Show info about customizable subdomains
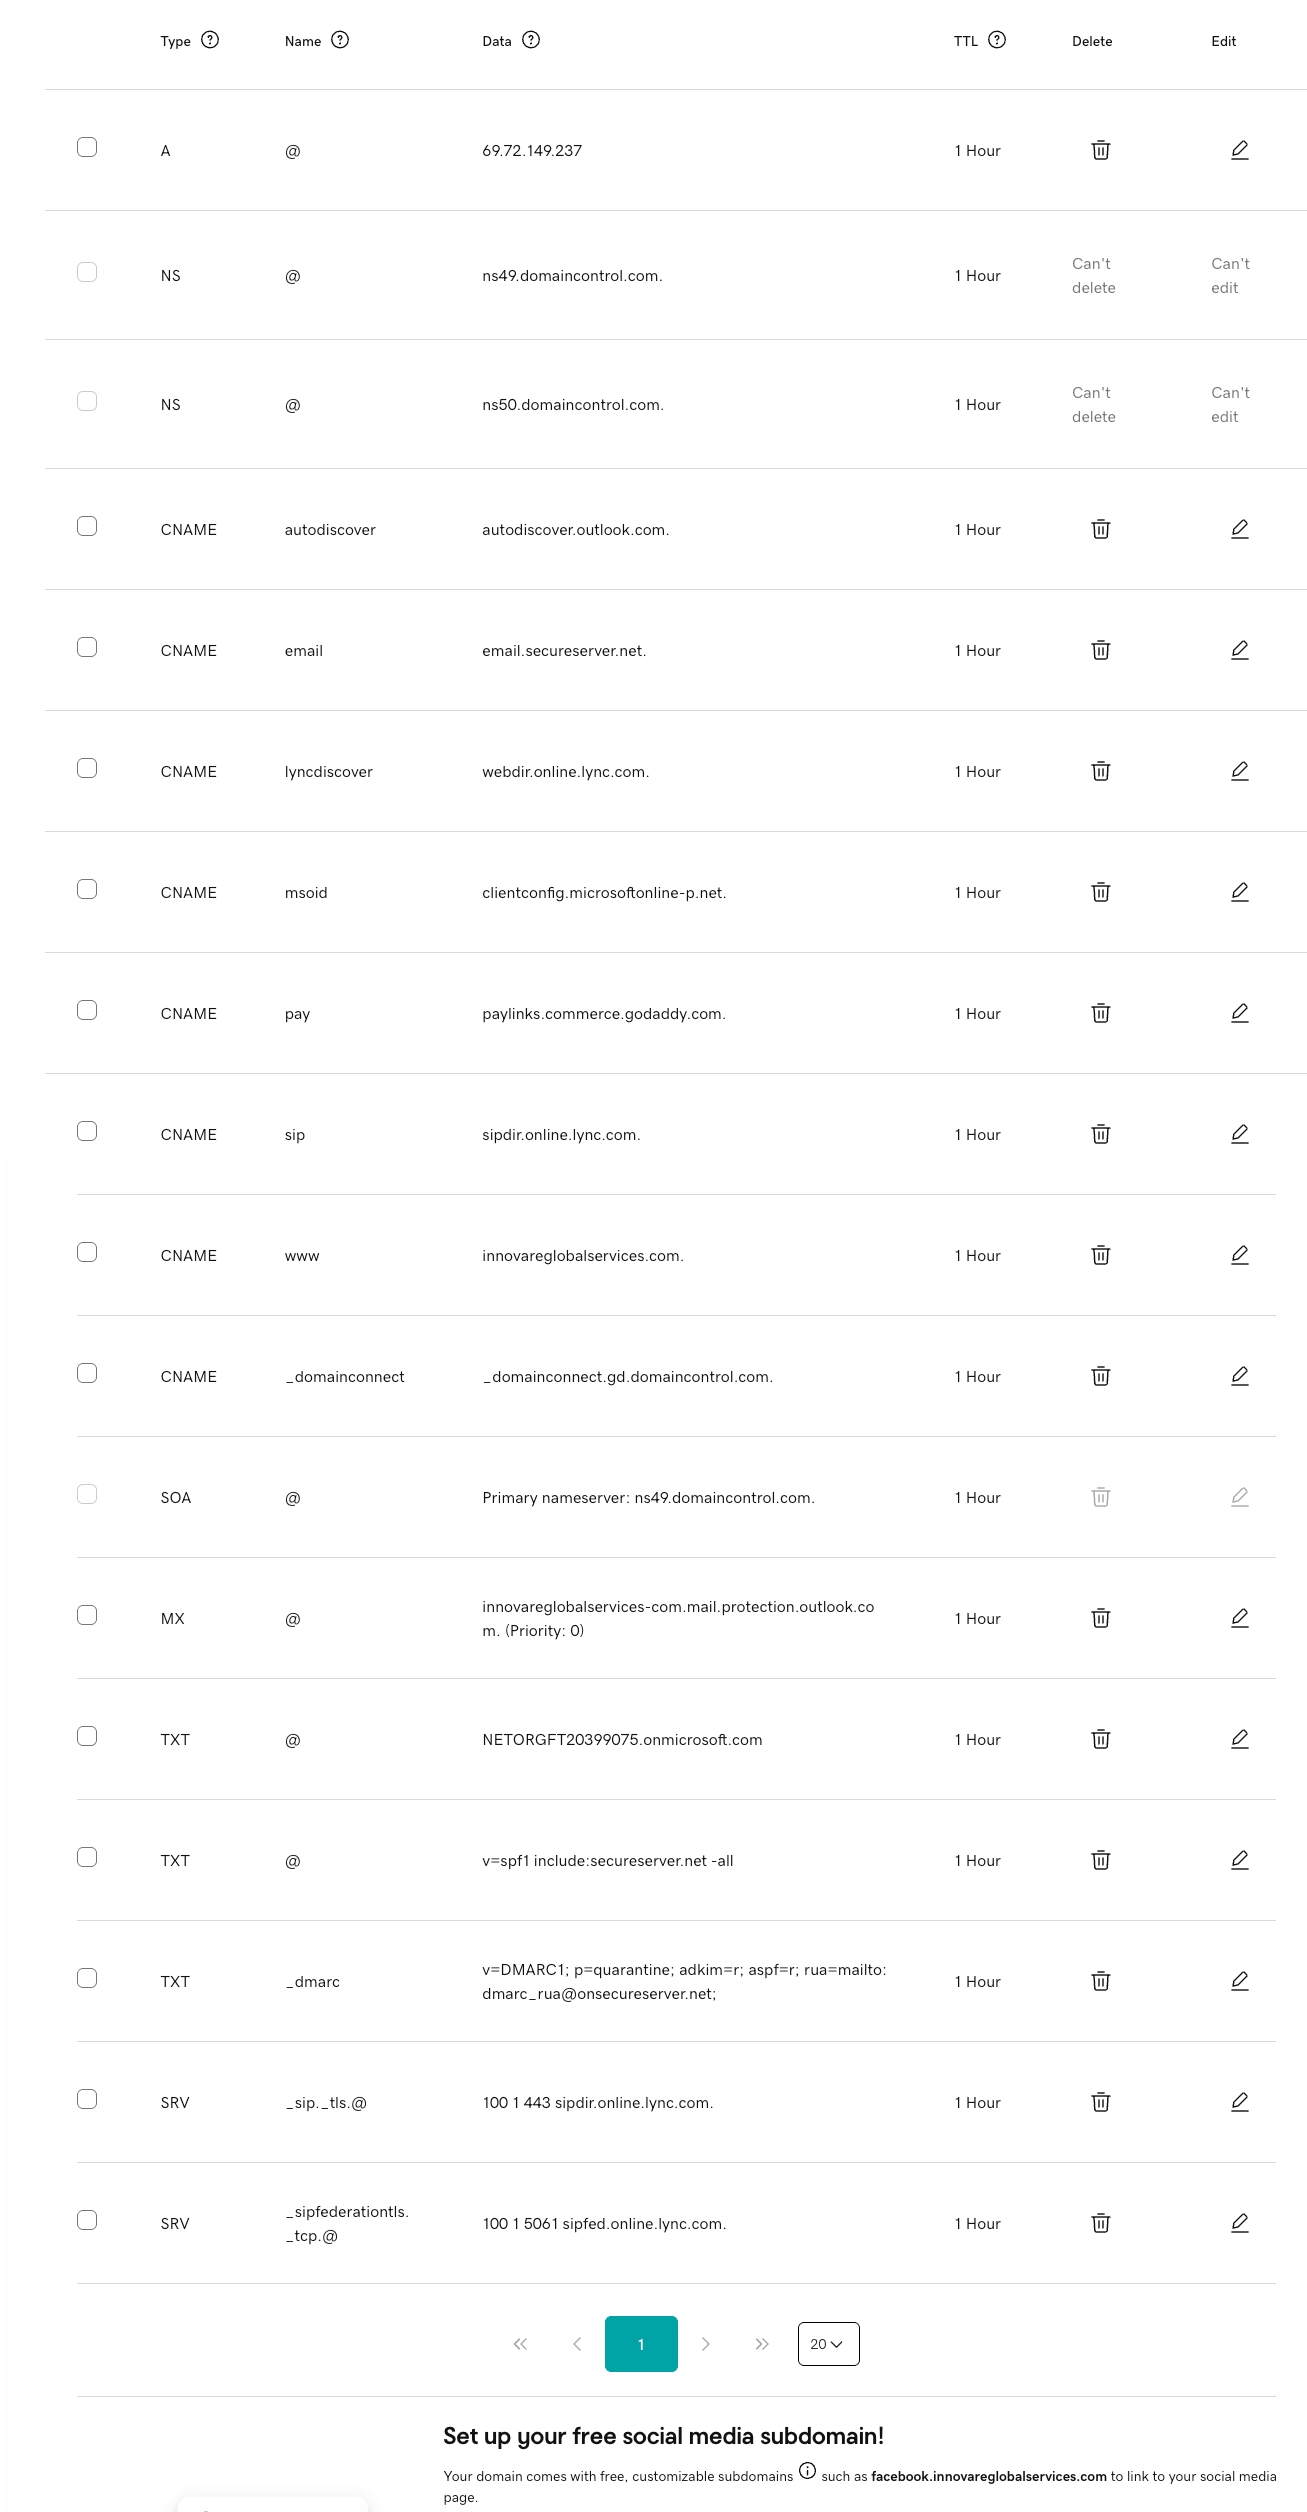Image resolution: width=1307 pixels, height=2512 pixels. pyautogui.click(x=807, y=2471)
